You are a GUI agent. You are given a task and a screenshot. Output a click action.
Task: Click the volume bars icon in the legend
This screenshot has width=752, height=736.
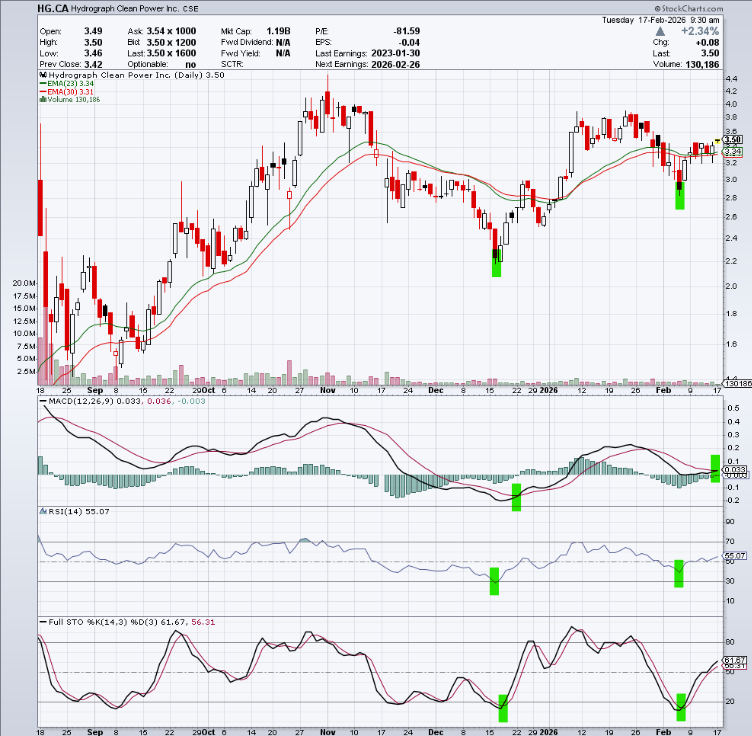43,99
